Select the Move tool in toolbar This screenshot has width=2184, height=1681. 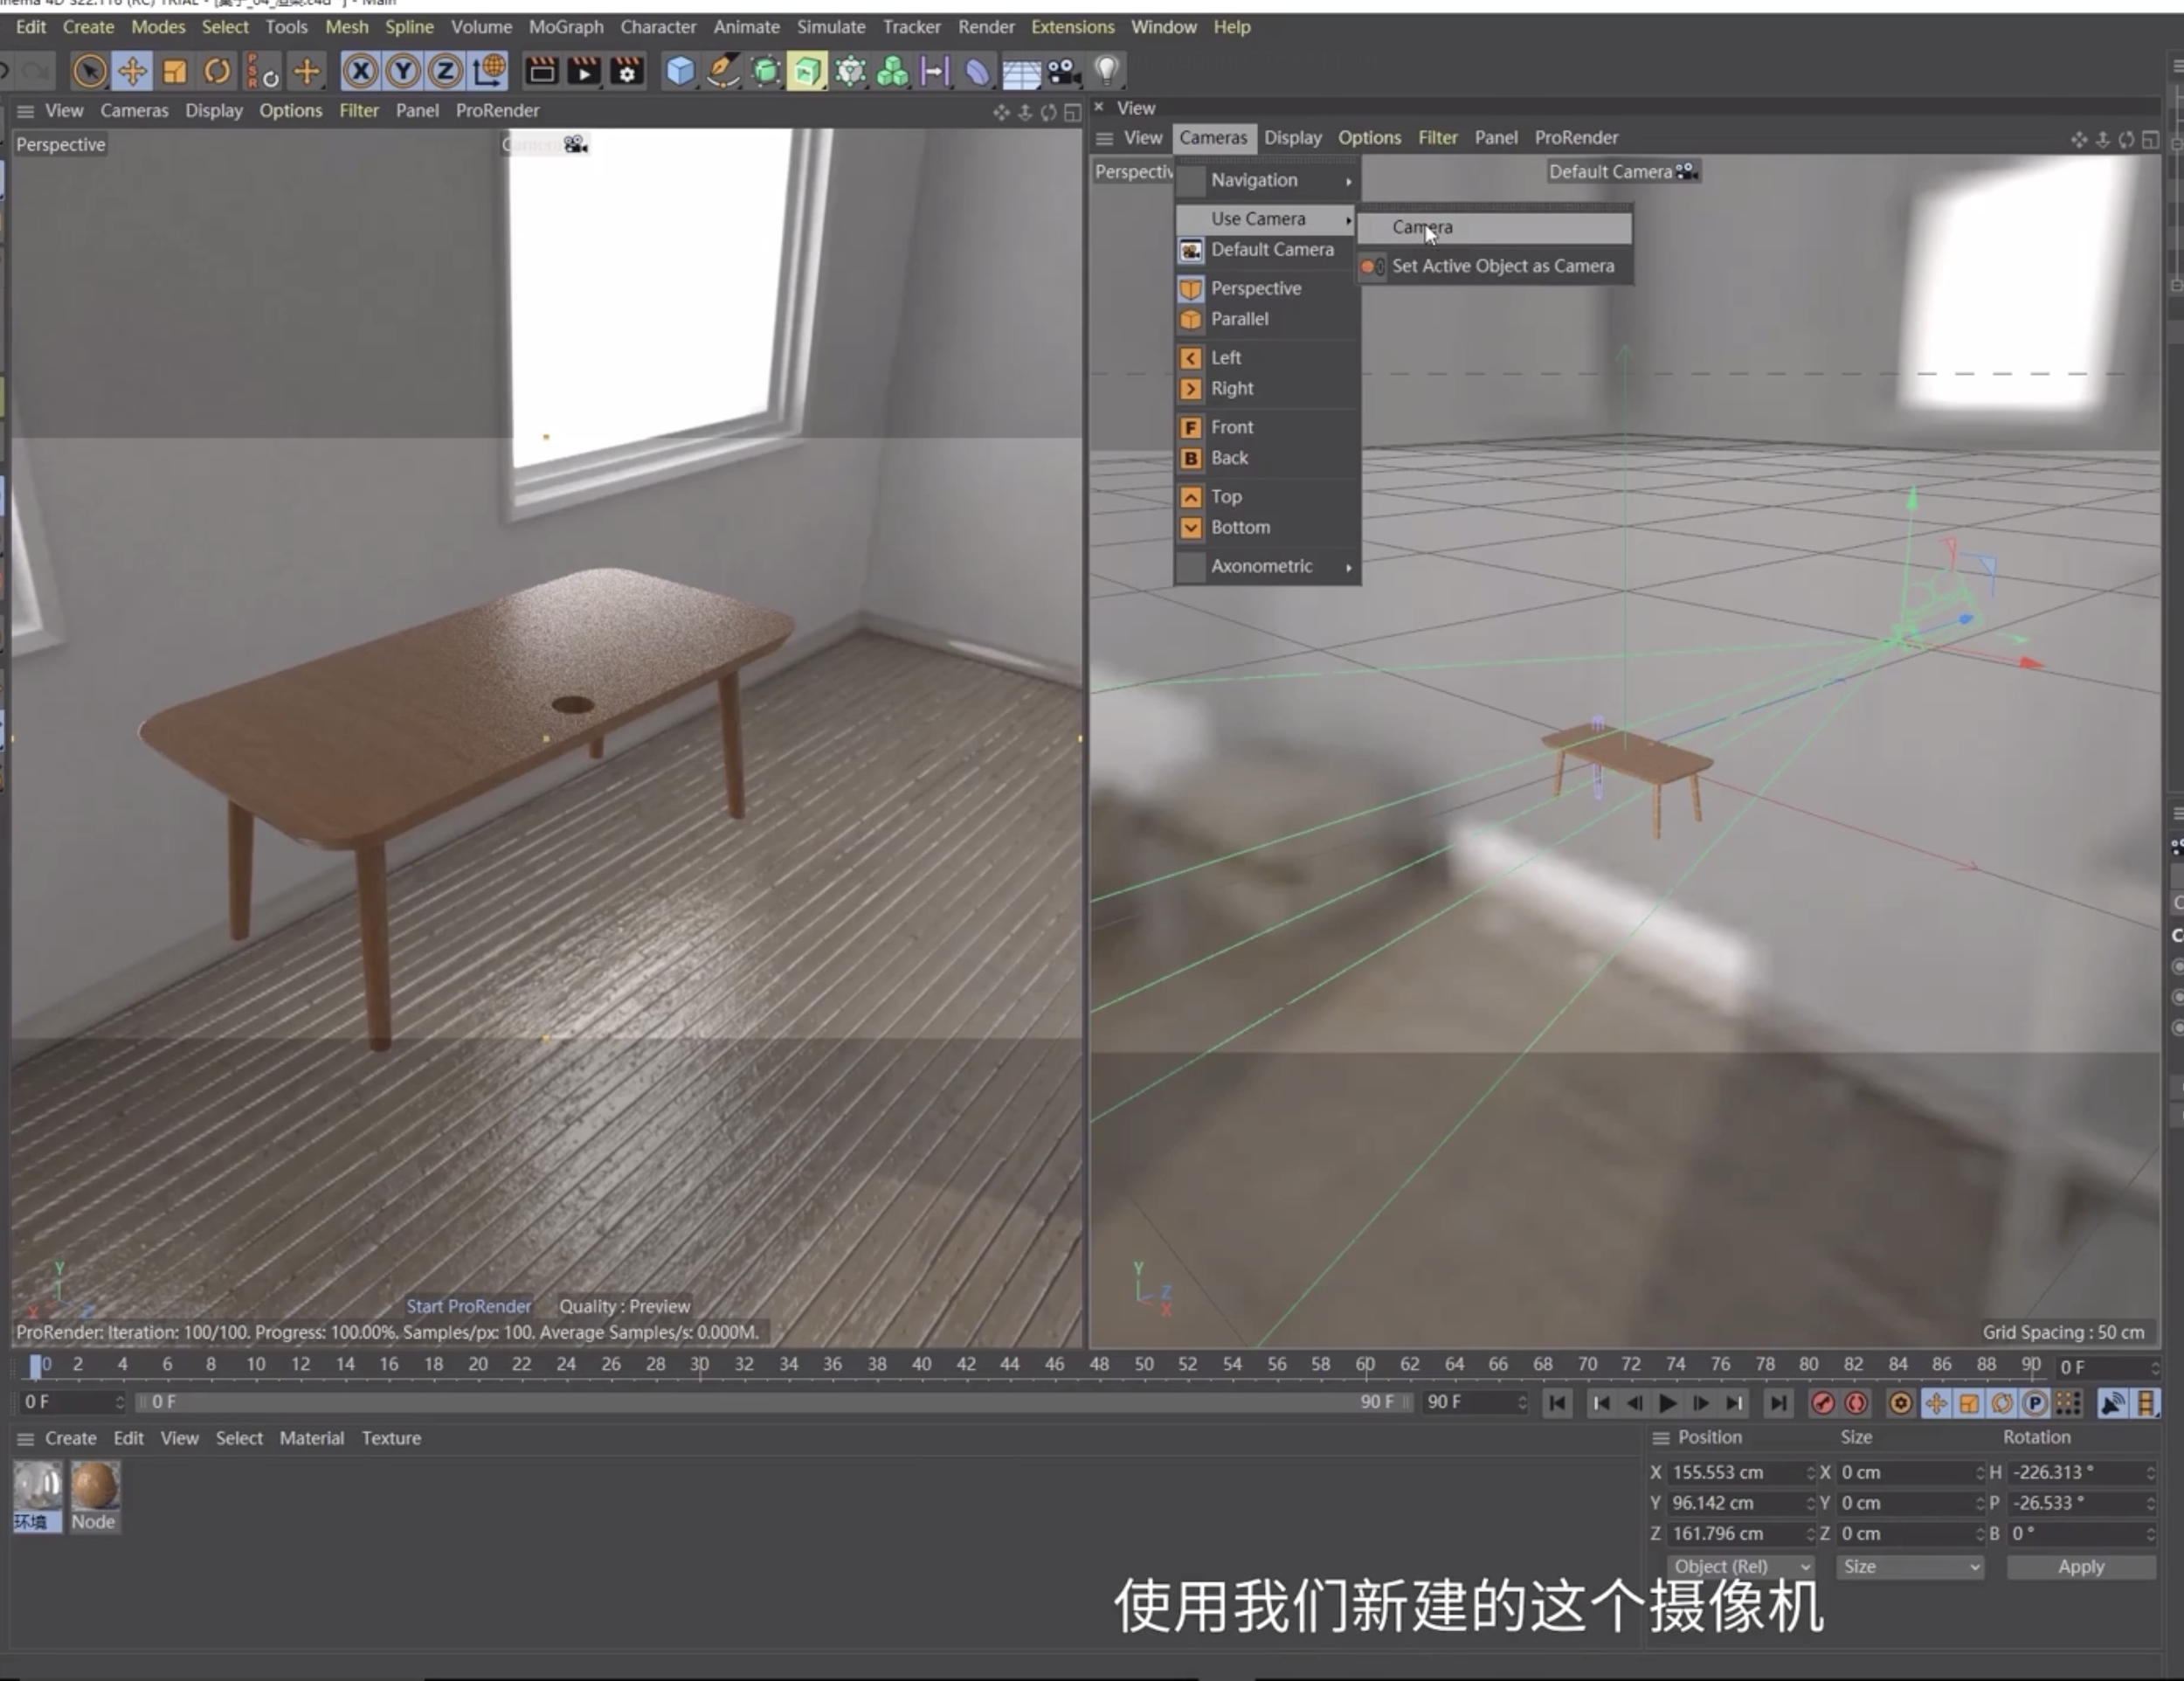tap(132, 71)
